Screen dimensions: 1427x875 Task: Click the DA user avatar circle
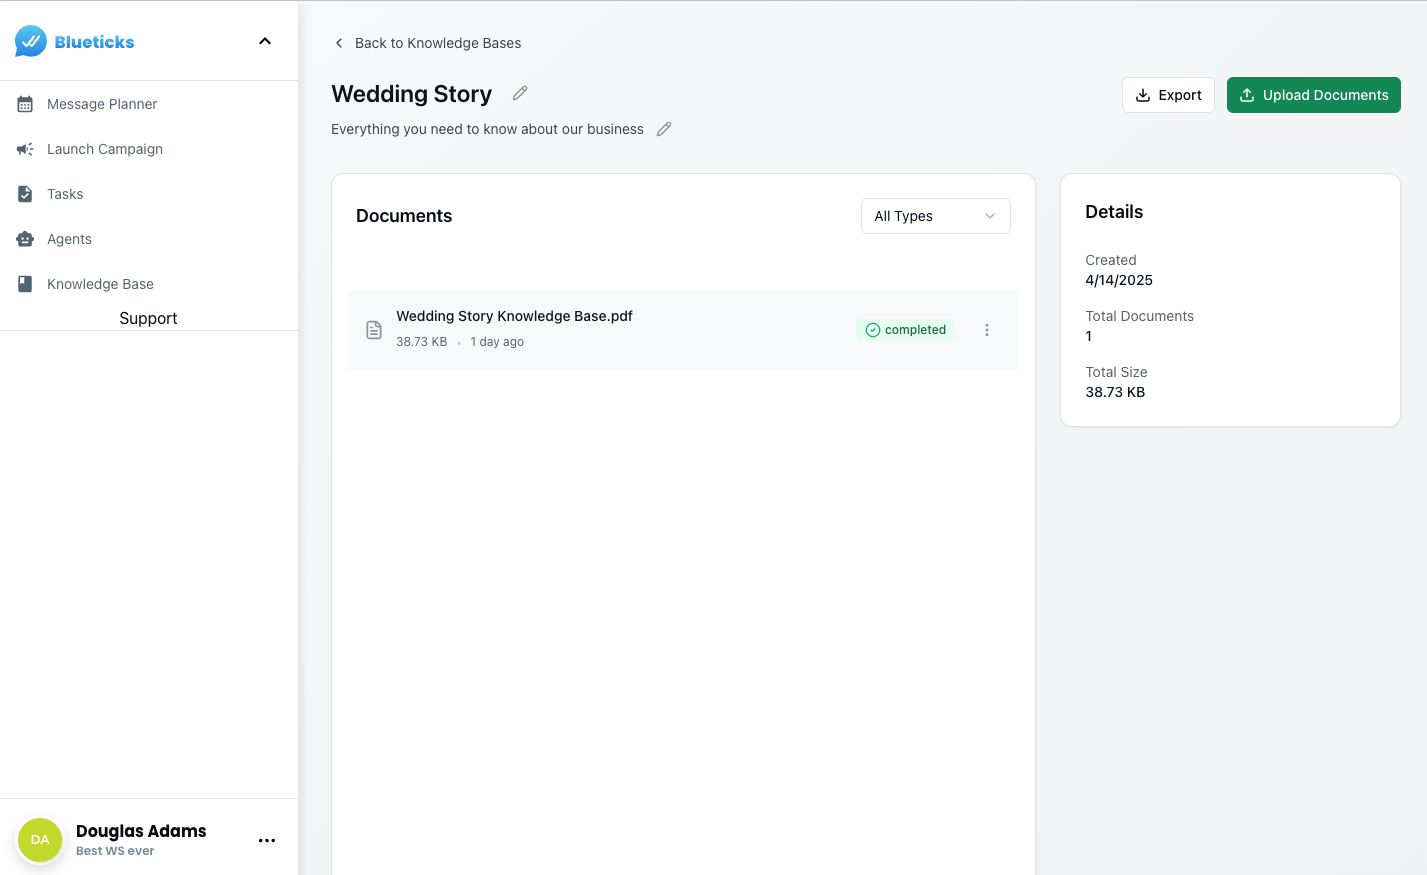point(40,840)
